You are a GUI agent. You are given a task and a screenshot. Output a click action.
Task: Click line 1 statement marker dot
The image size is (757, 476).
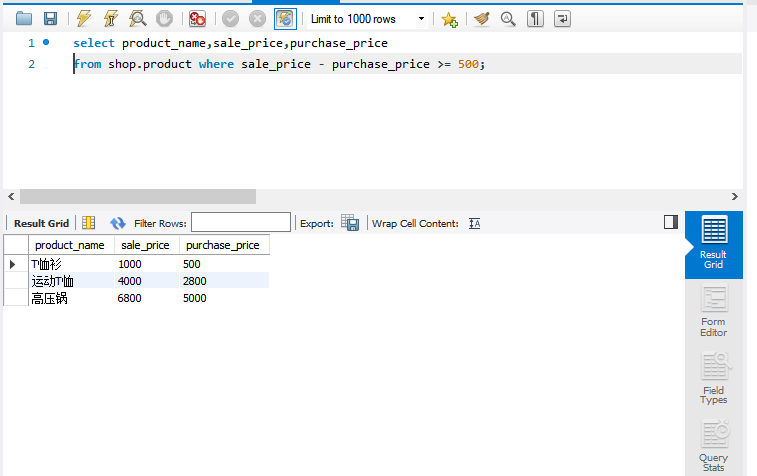(x=46, y=42)
